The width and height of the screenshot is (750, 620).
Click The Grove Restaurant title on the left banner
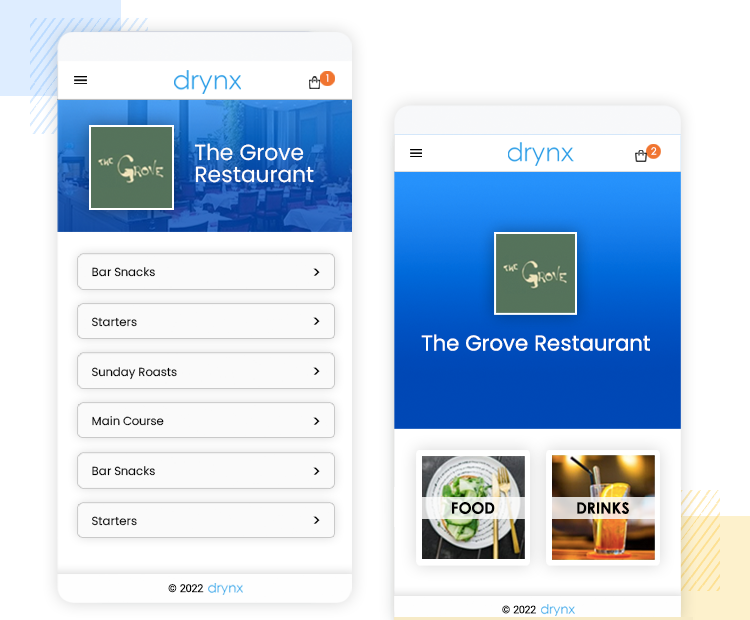click(254, 164)
